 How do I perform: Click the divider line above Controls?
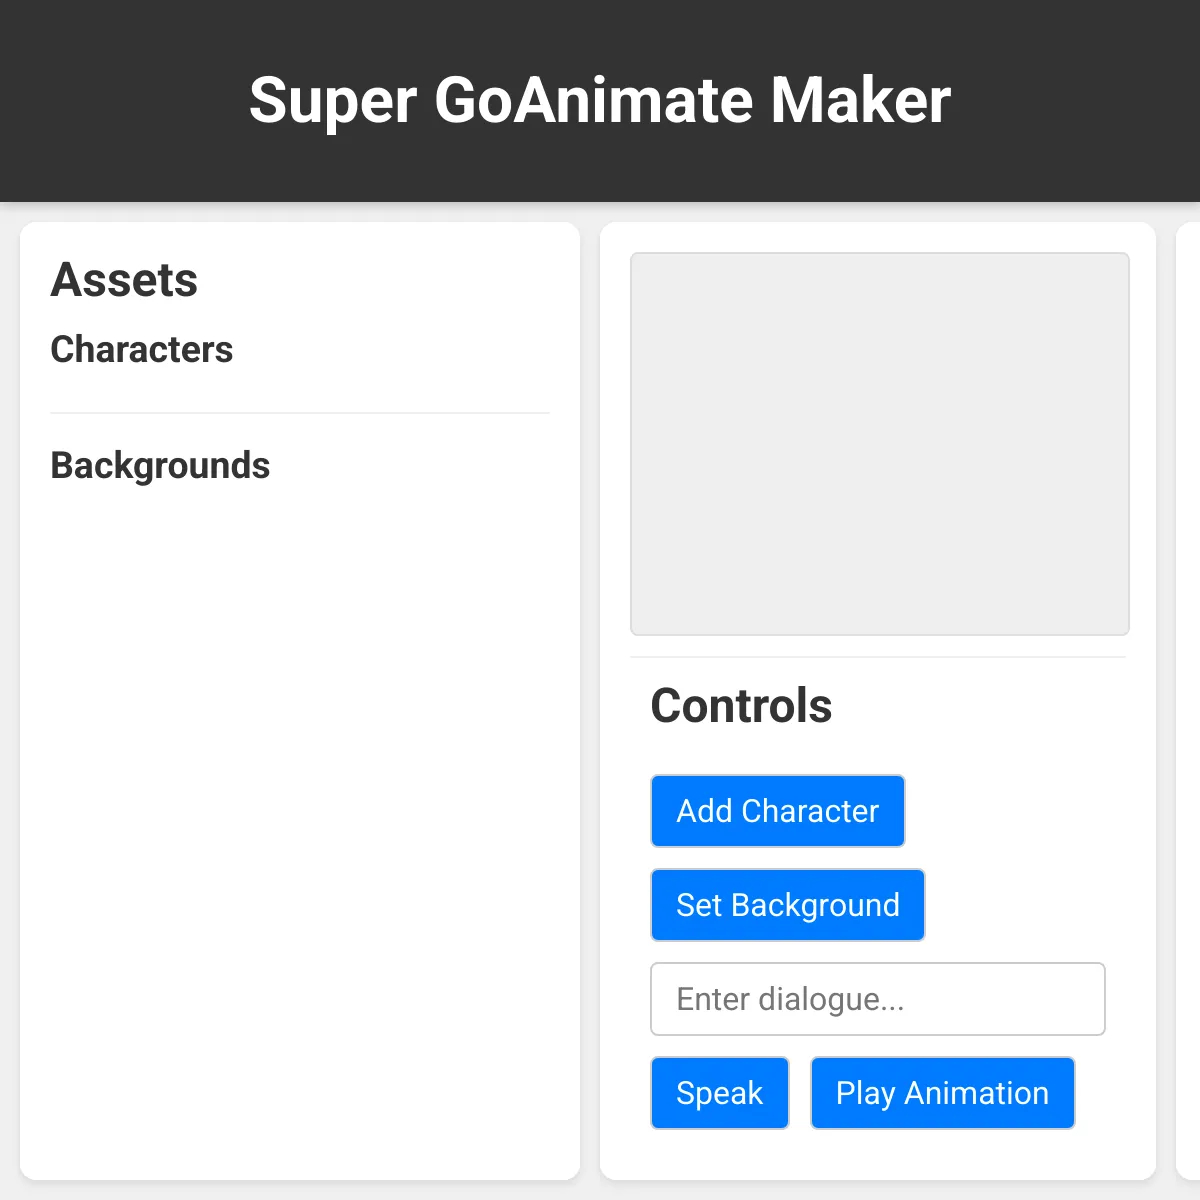pyautogui.click(x=878, y=657)
